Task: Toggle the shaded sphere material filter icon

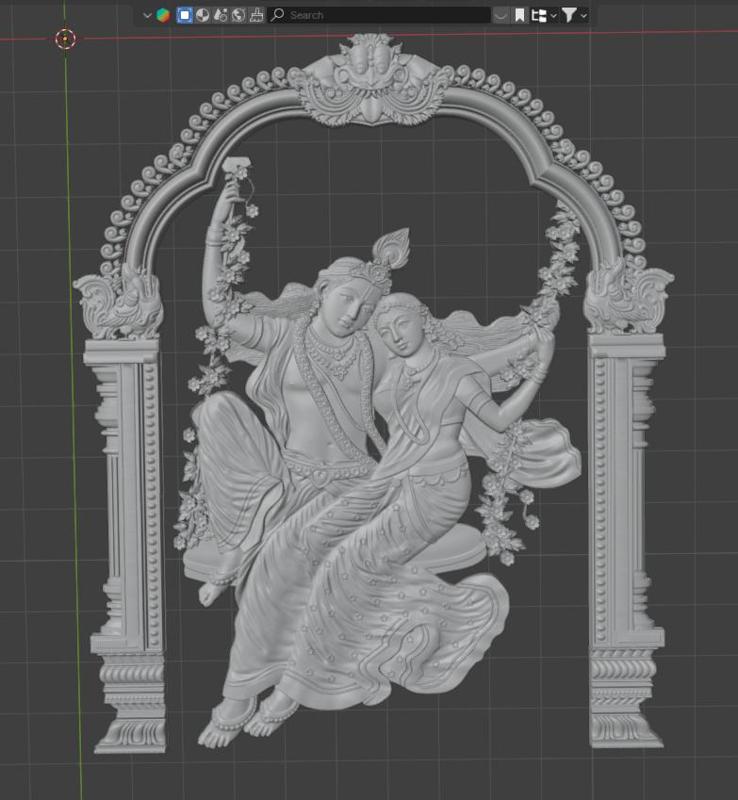Action: (x=203, y=15)
